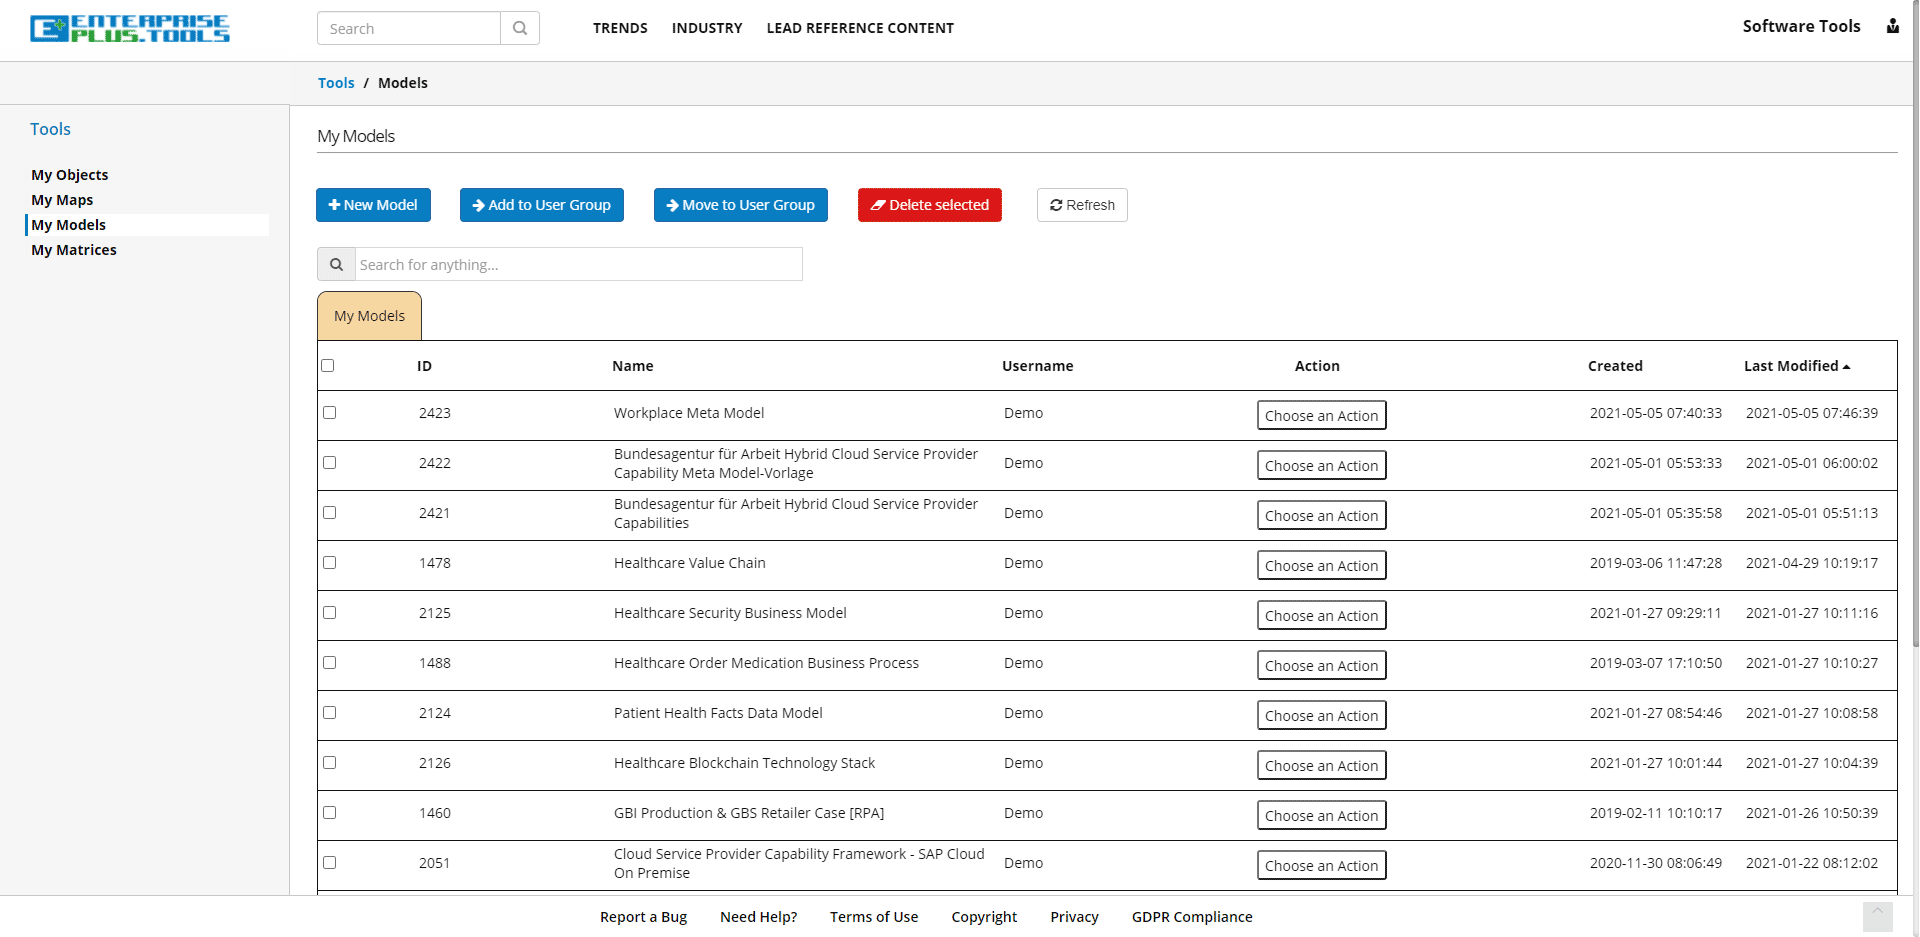Screen dimensions: 1920x937
Task: Open Choose an Action for Healthcare Blockchain Stack
Action: click(1321, 765)
